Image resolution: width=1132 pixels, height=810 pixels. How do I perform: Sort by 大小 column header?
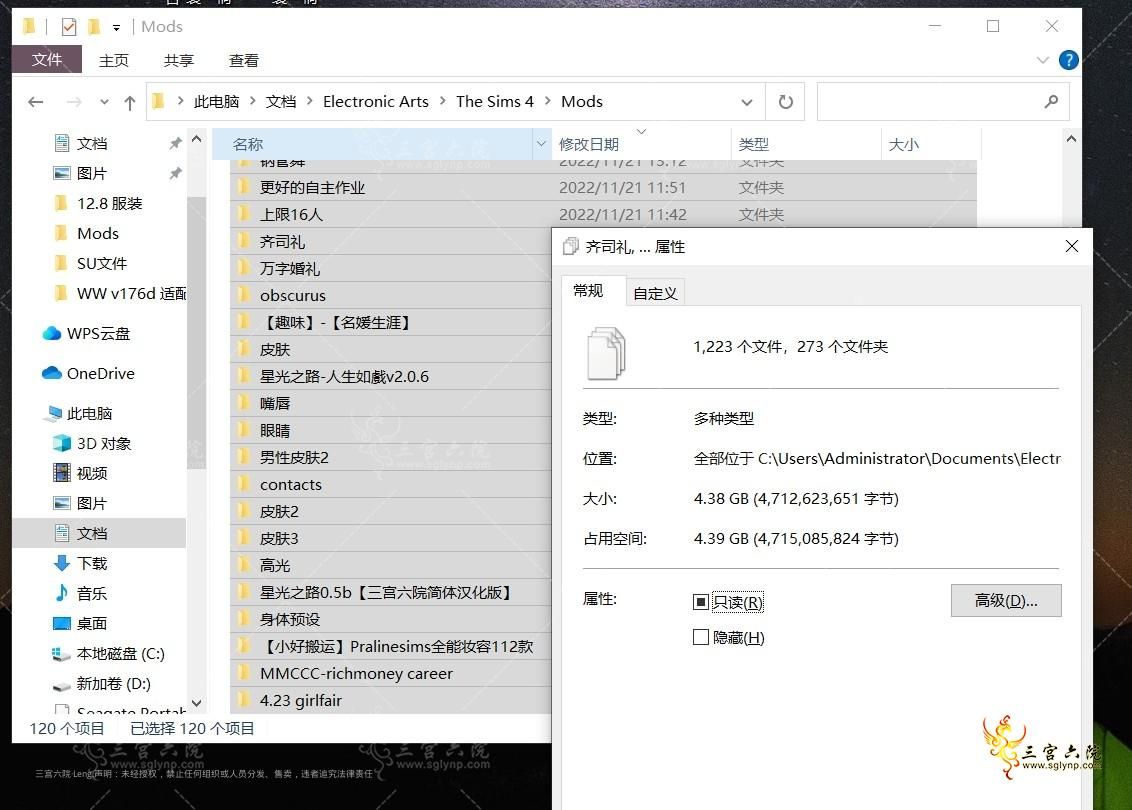931,144
